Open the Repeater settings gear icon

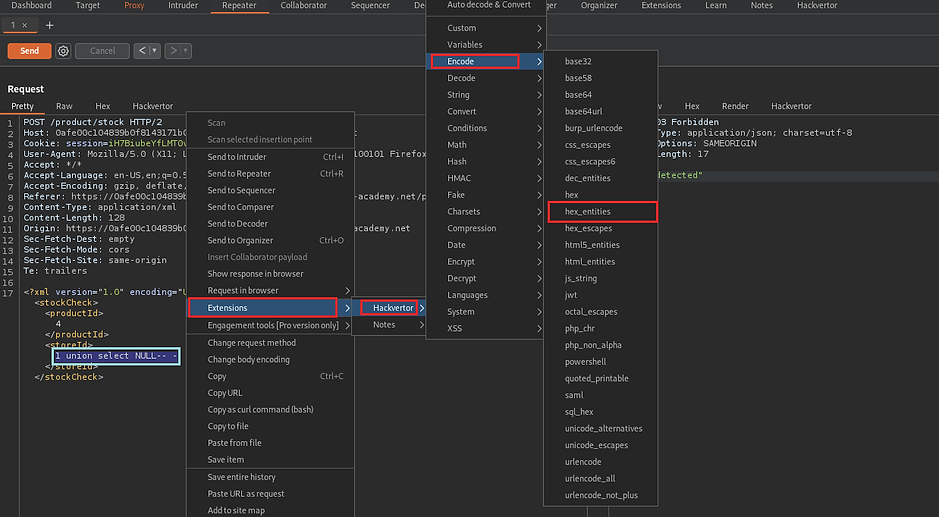coord(64,51)
